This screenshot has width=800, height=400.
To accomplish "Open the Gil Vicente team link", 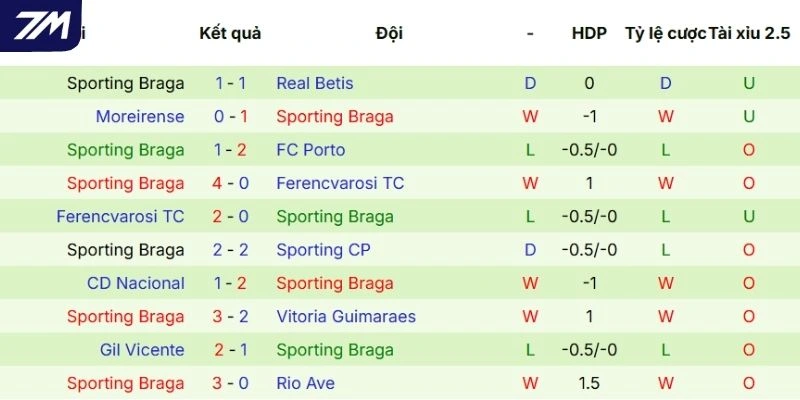I will coord(142,350).
